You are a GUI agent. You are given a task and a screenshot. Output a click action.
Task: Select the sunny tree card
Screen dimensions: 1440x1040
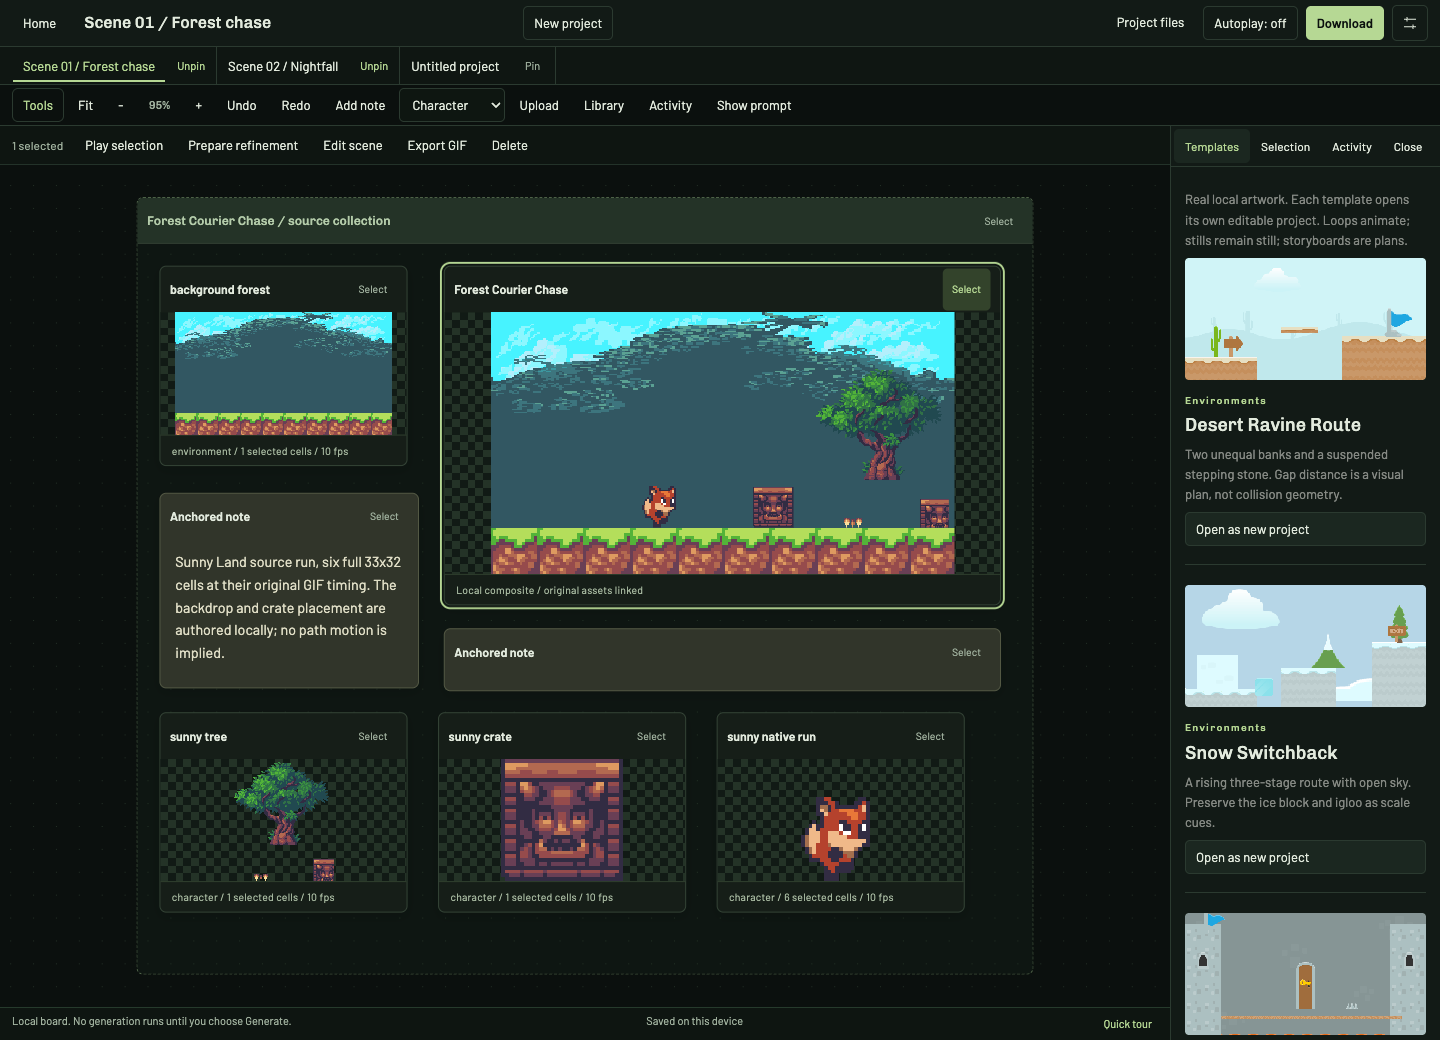tap(373, 736)
